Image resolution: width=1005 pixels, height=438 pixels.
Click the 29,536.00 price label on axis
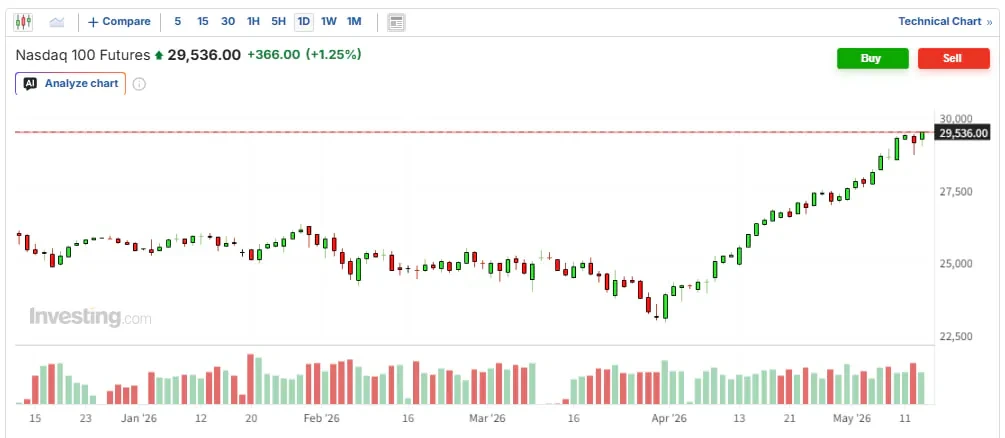pyautogui.click(x=963, y=133)
